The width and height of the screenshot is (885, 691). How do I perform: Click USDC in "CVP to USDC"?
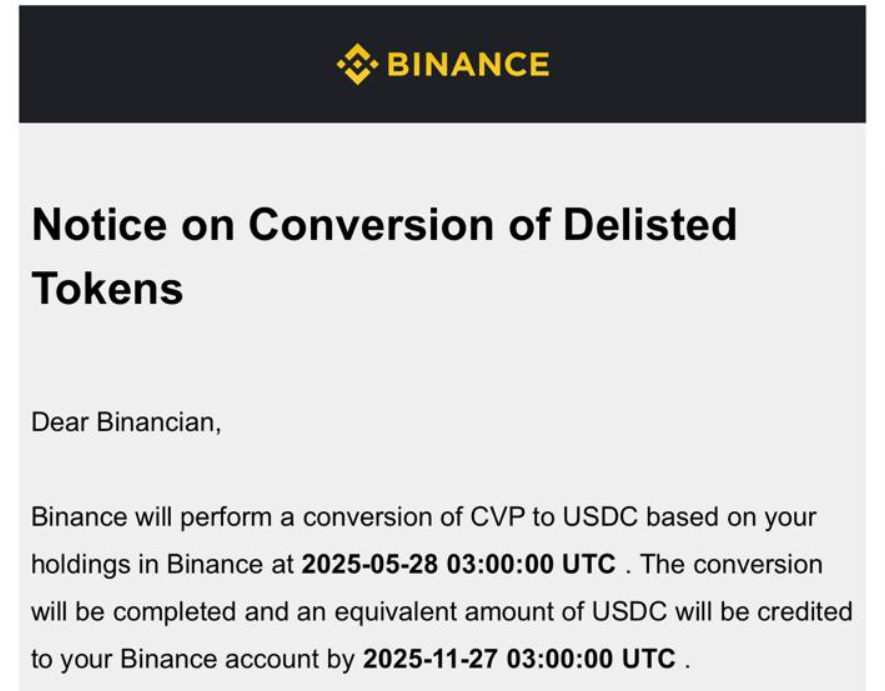click(x=601, y=517)
